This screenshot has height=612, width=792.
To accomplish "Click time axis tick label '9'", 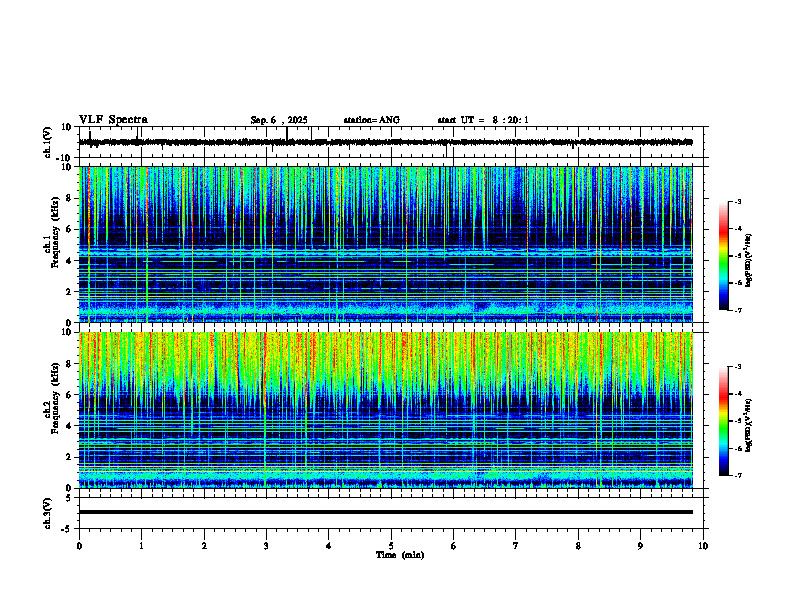I will click(x=640, y=546).
